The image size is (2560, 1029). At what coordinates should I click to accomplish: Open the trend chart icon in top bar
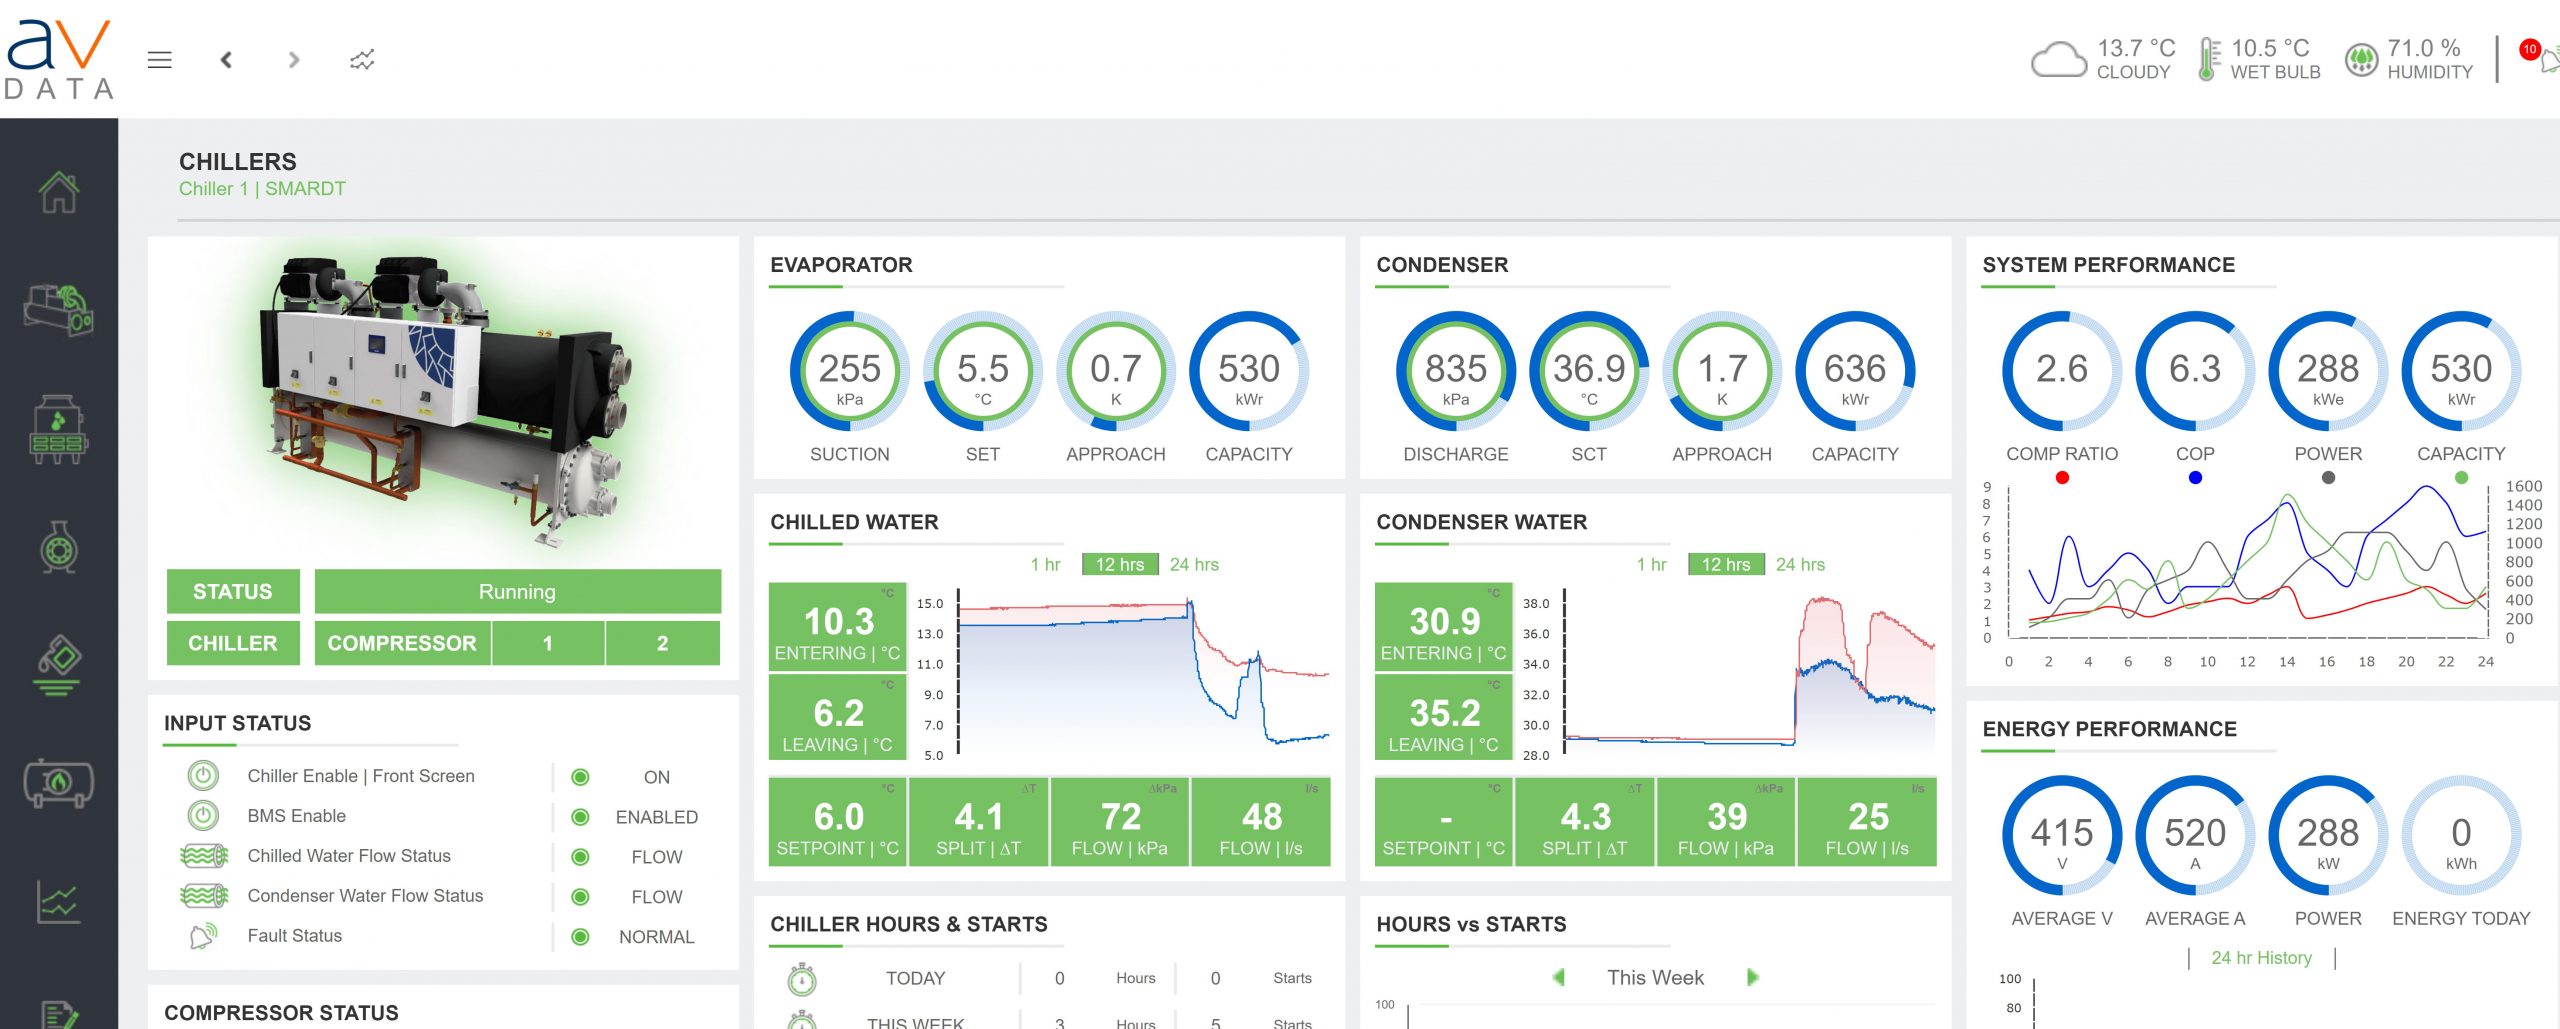click(x=362, y=60)
